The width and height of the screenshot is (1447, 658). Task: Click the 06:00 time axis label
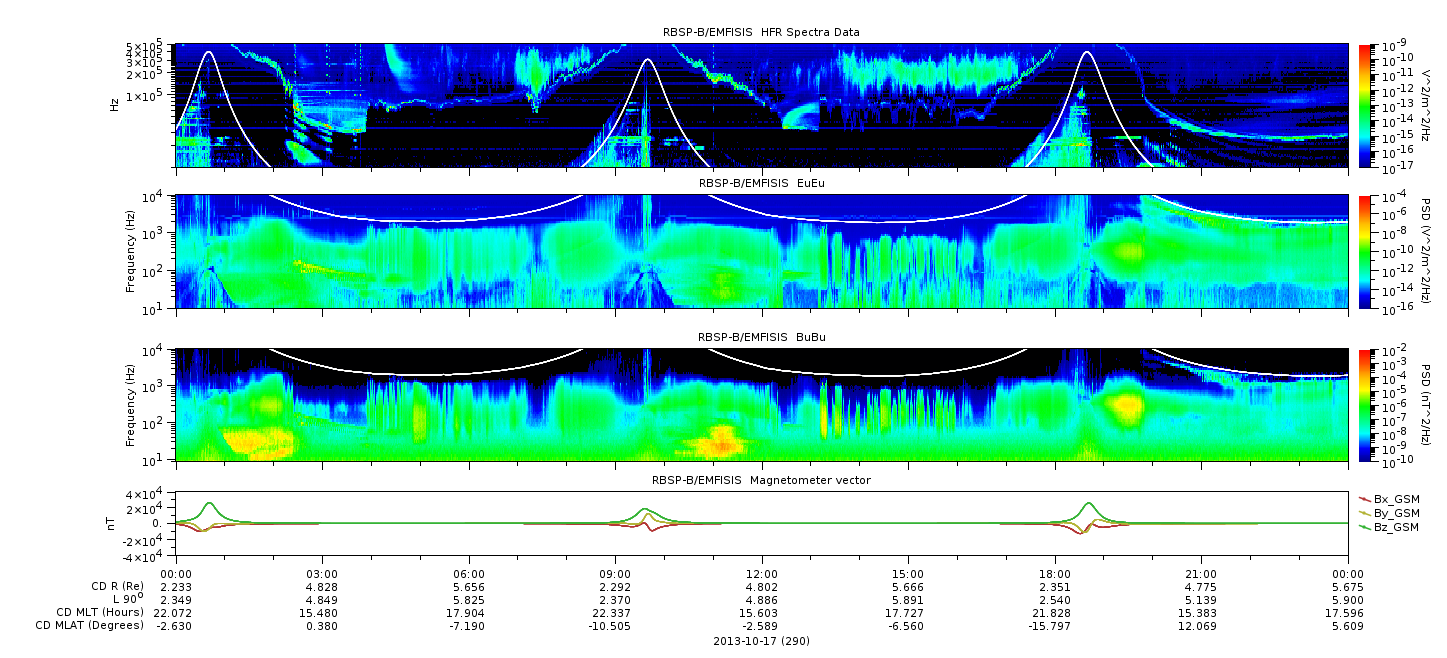[469, 573]
